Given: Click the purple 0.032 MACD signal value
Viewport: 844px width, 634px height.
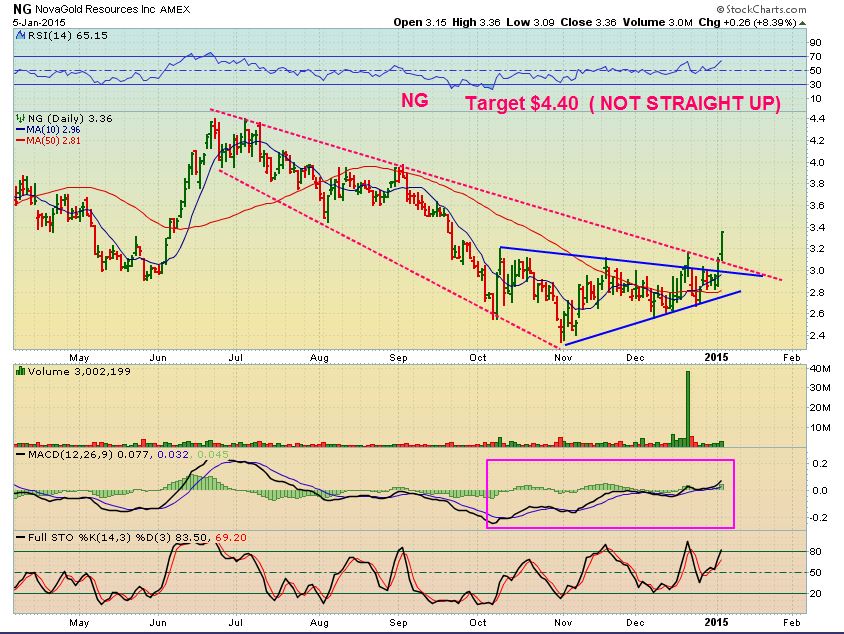Looking at the screenshot, I should click(173, 455).
